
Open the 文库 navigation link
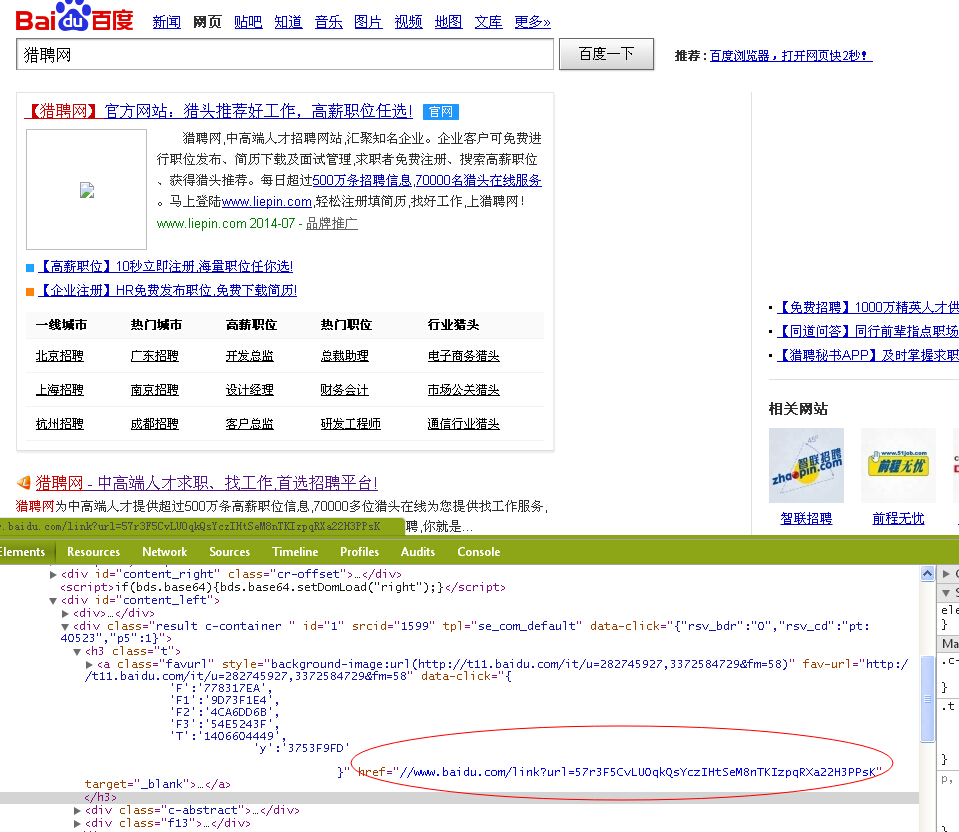click(x=489, y=22)
